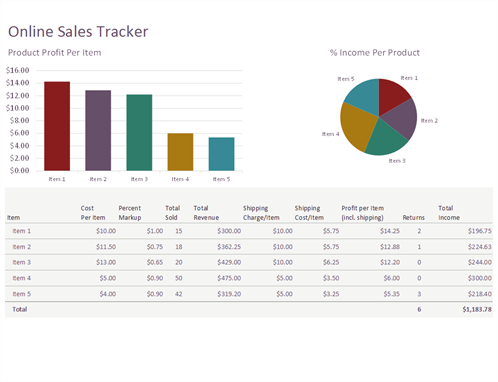The height and width of the screenshot is (382, 498).
Task: Select the $4.00 cost cell
Action: [x=108, y=294]
